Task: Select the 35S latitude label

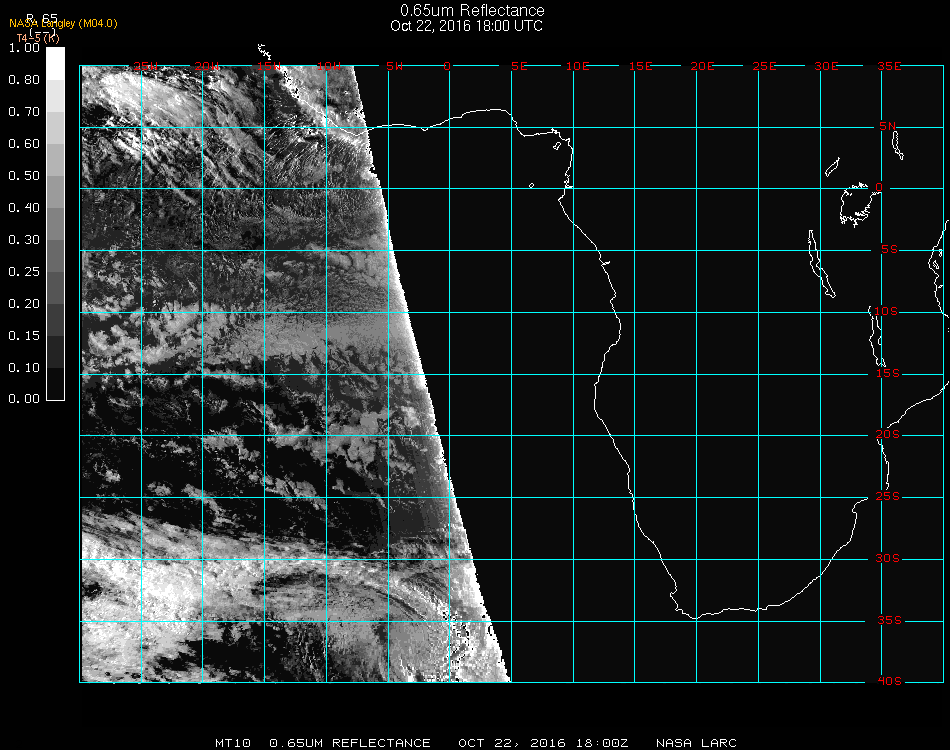Action: [x=889, y=620]
